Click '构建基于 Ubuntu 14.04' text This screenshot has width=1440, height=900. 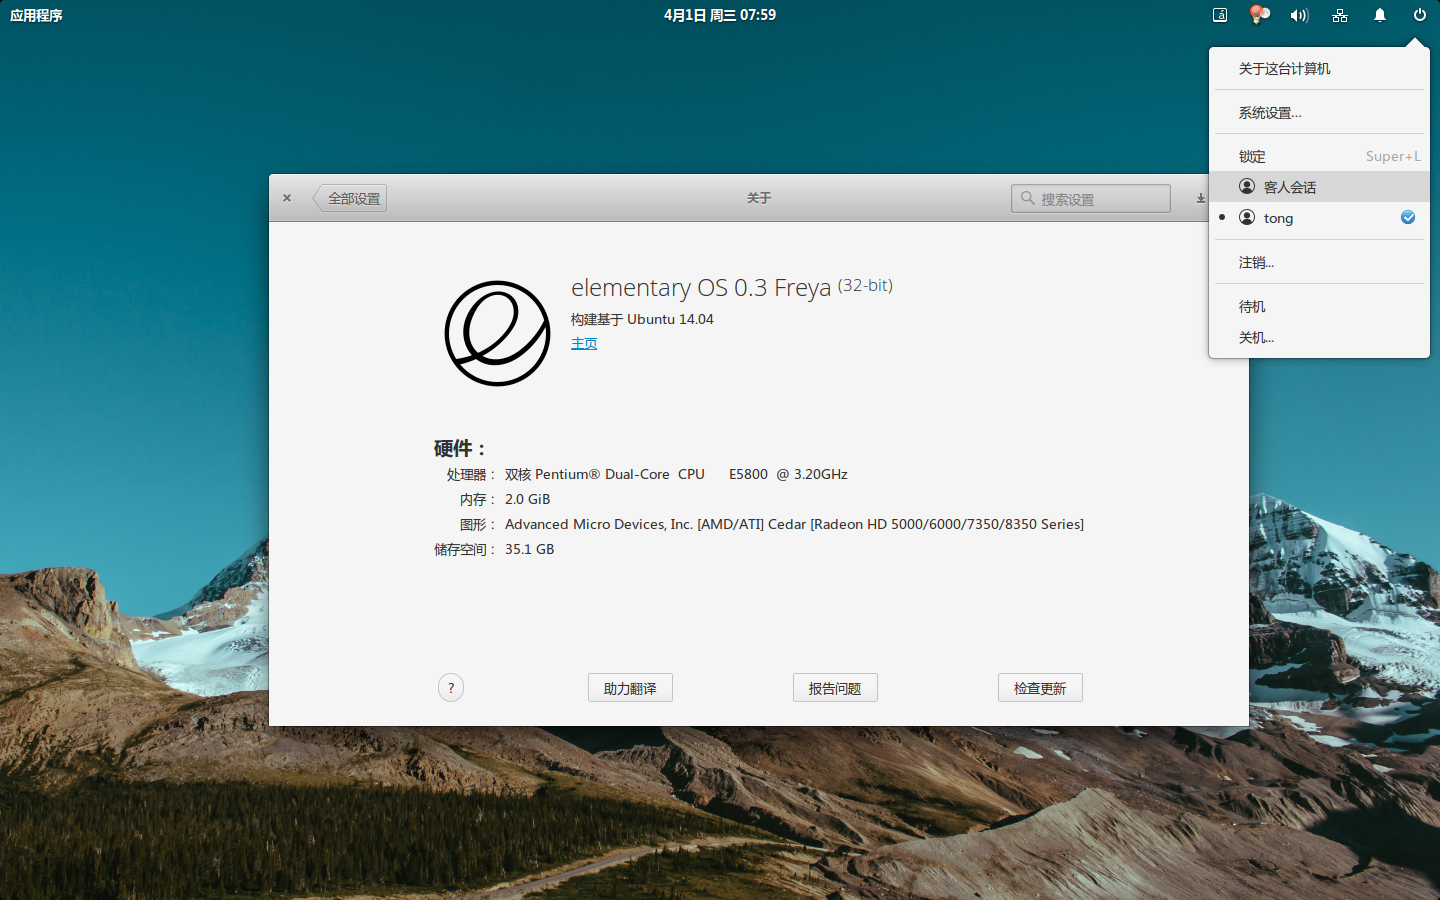coord(642,319)
